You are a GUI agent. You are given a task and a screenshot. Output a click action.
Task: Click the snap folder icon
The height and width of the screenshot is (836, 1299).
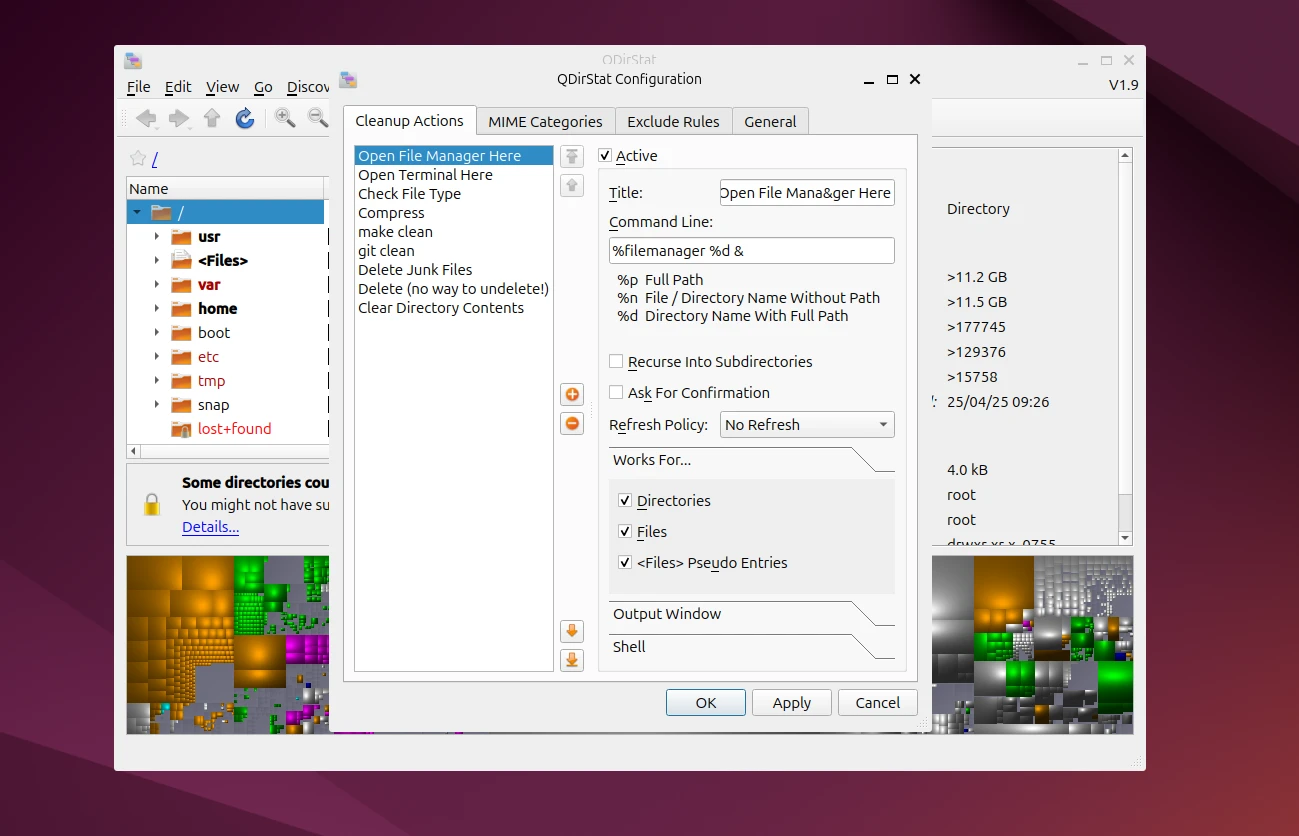181,405
